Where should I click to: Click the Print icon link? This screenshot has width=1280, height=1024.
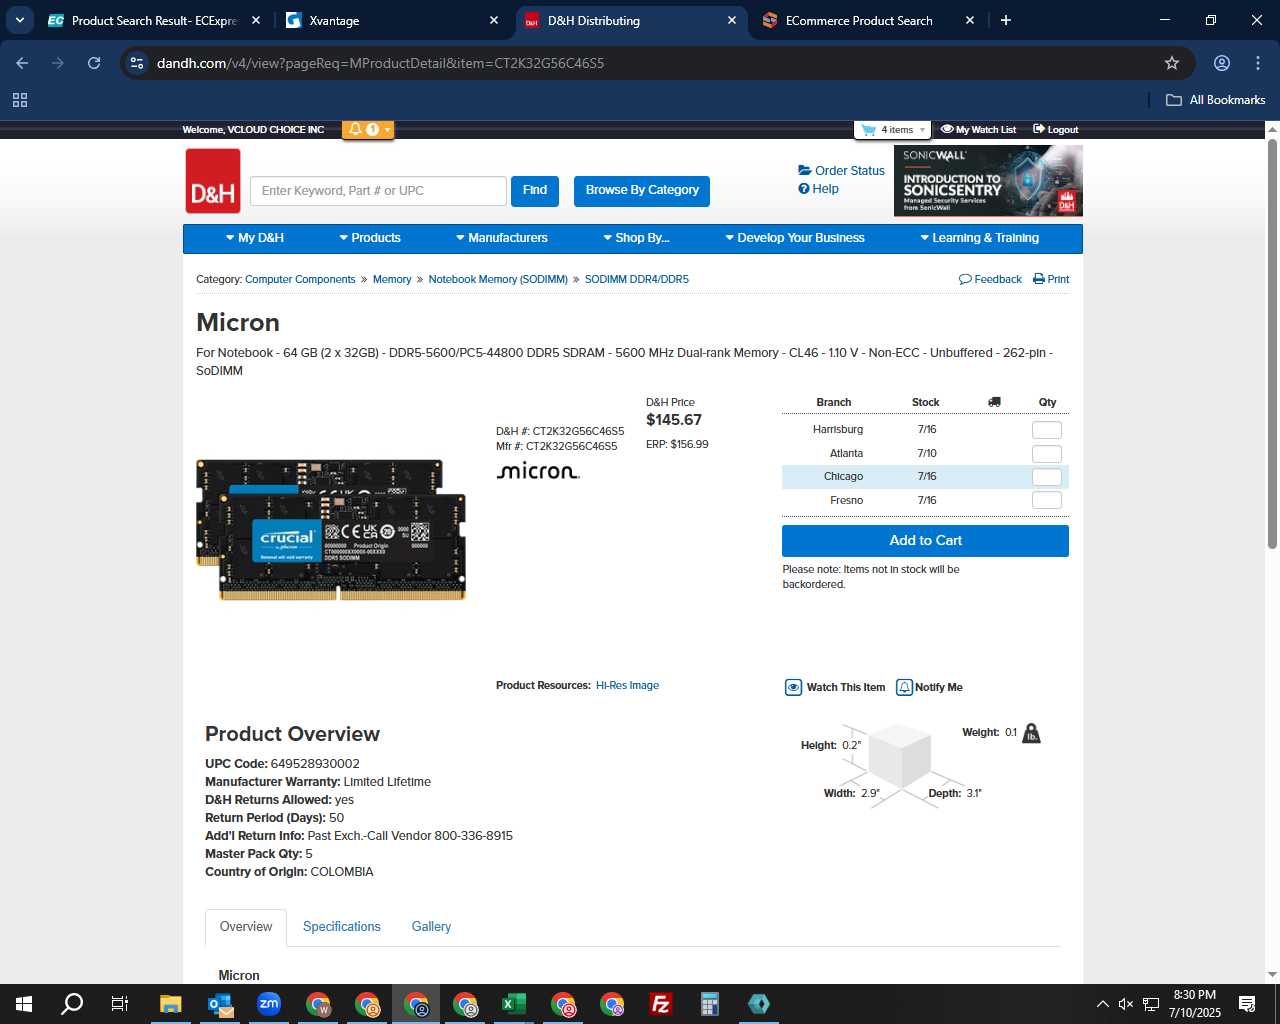[x=1051, y=280]
